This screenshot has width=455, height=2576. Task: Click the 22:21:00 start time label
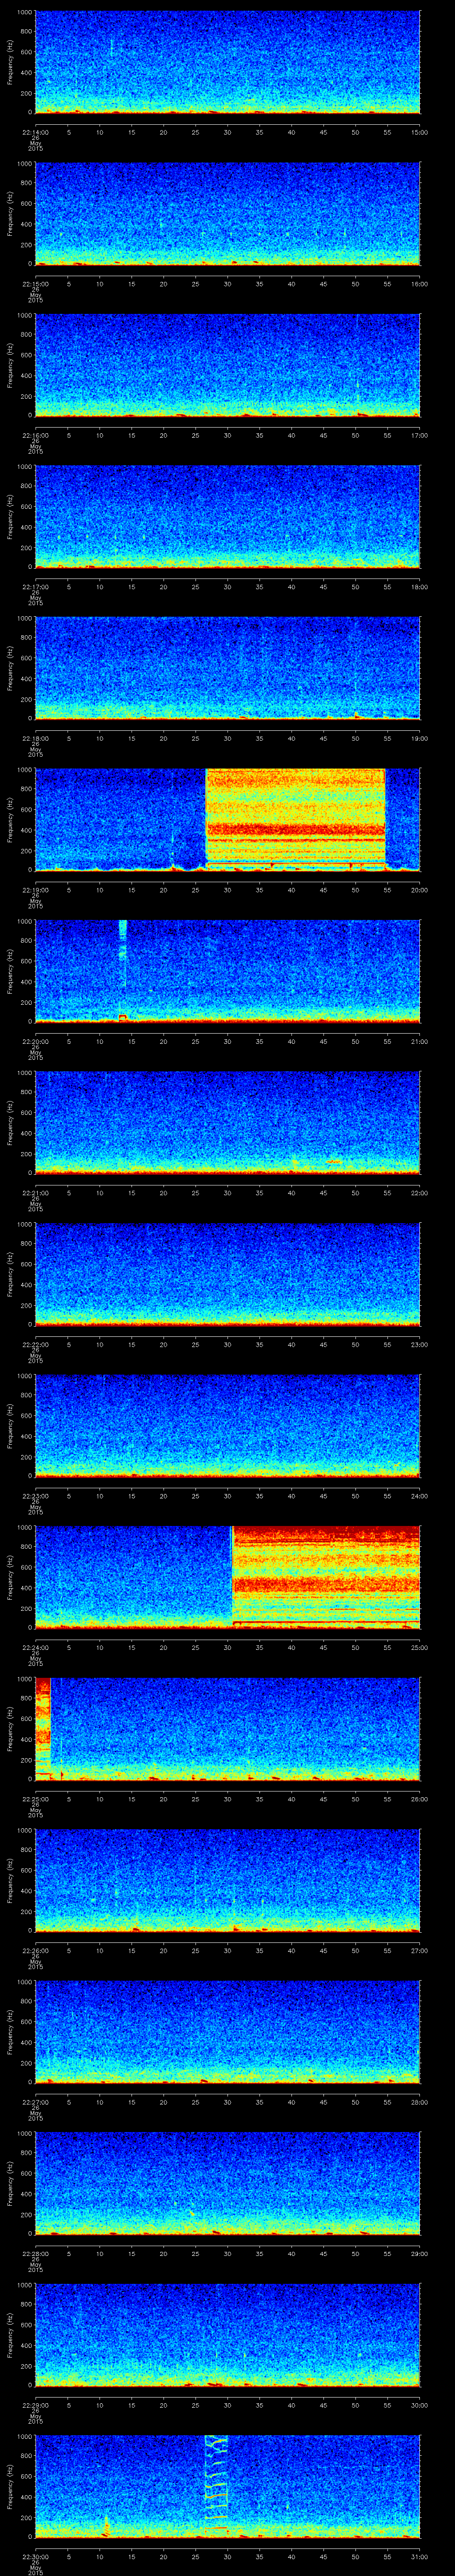click(35, 1192)
